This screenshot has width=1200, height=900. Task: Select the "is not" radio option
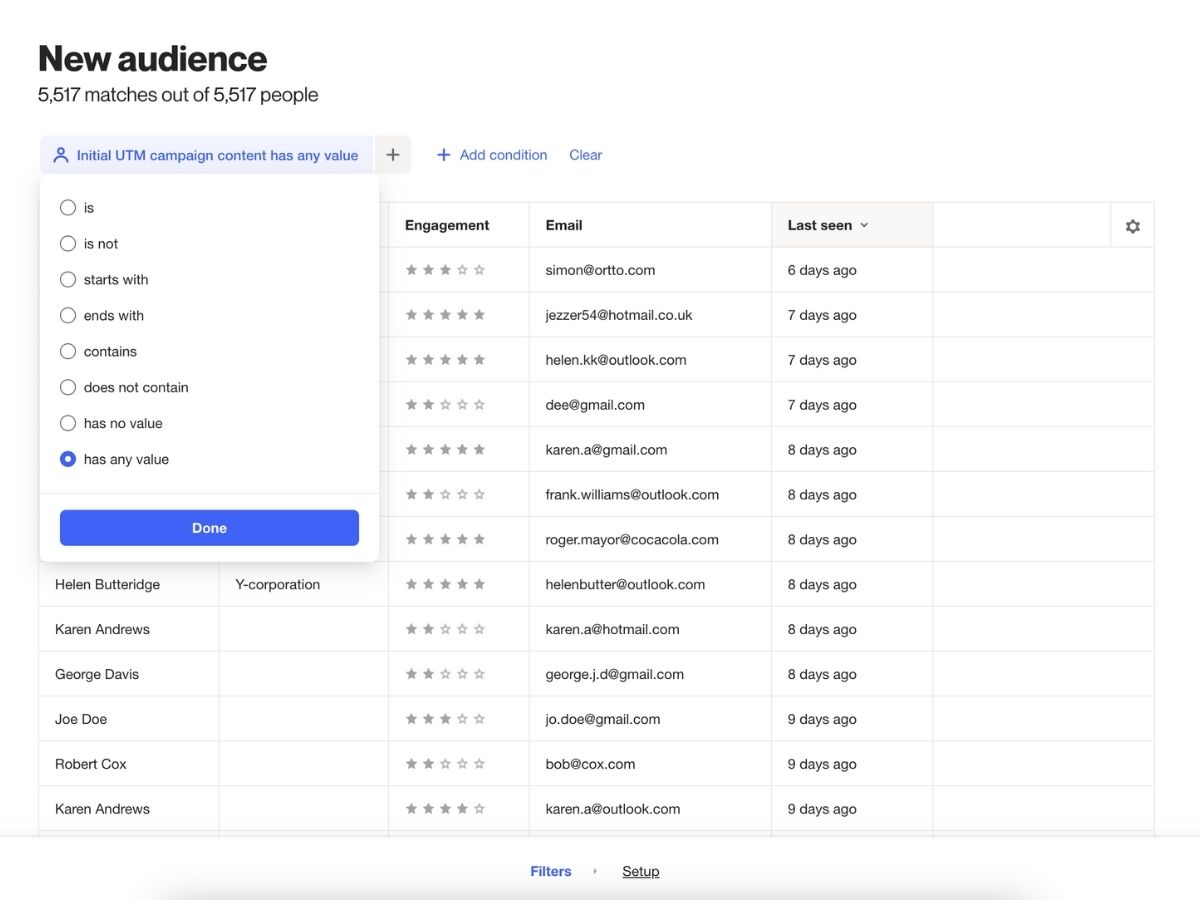click(68, 244)
